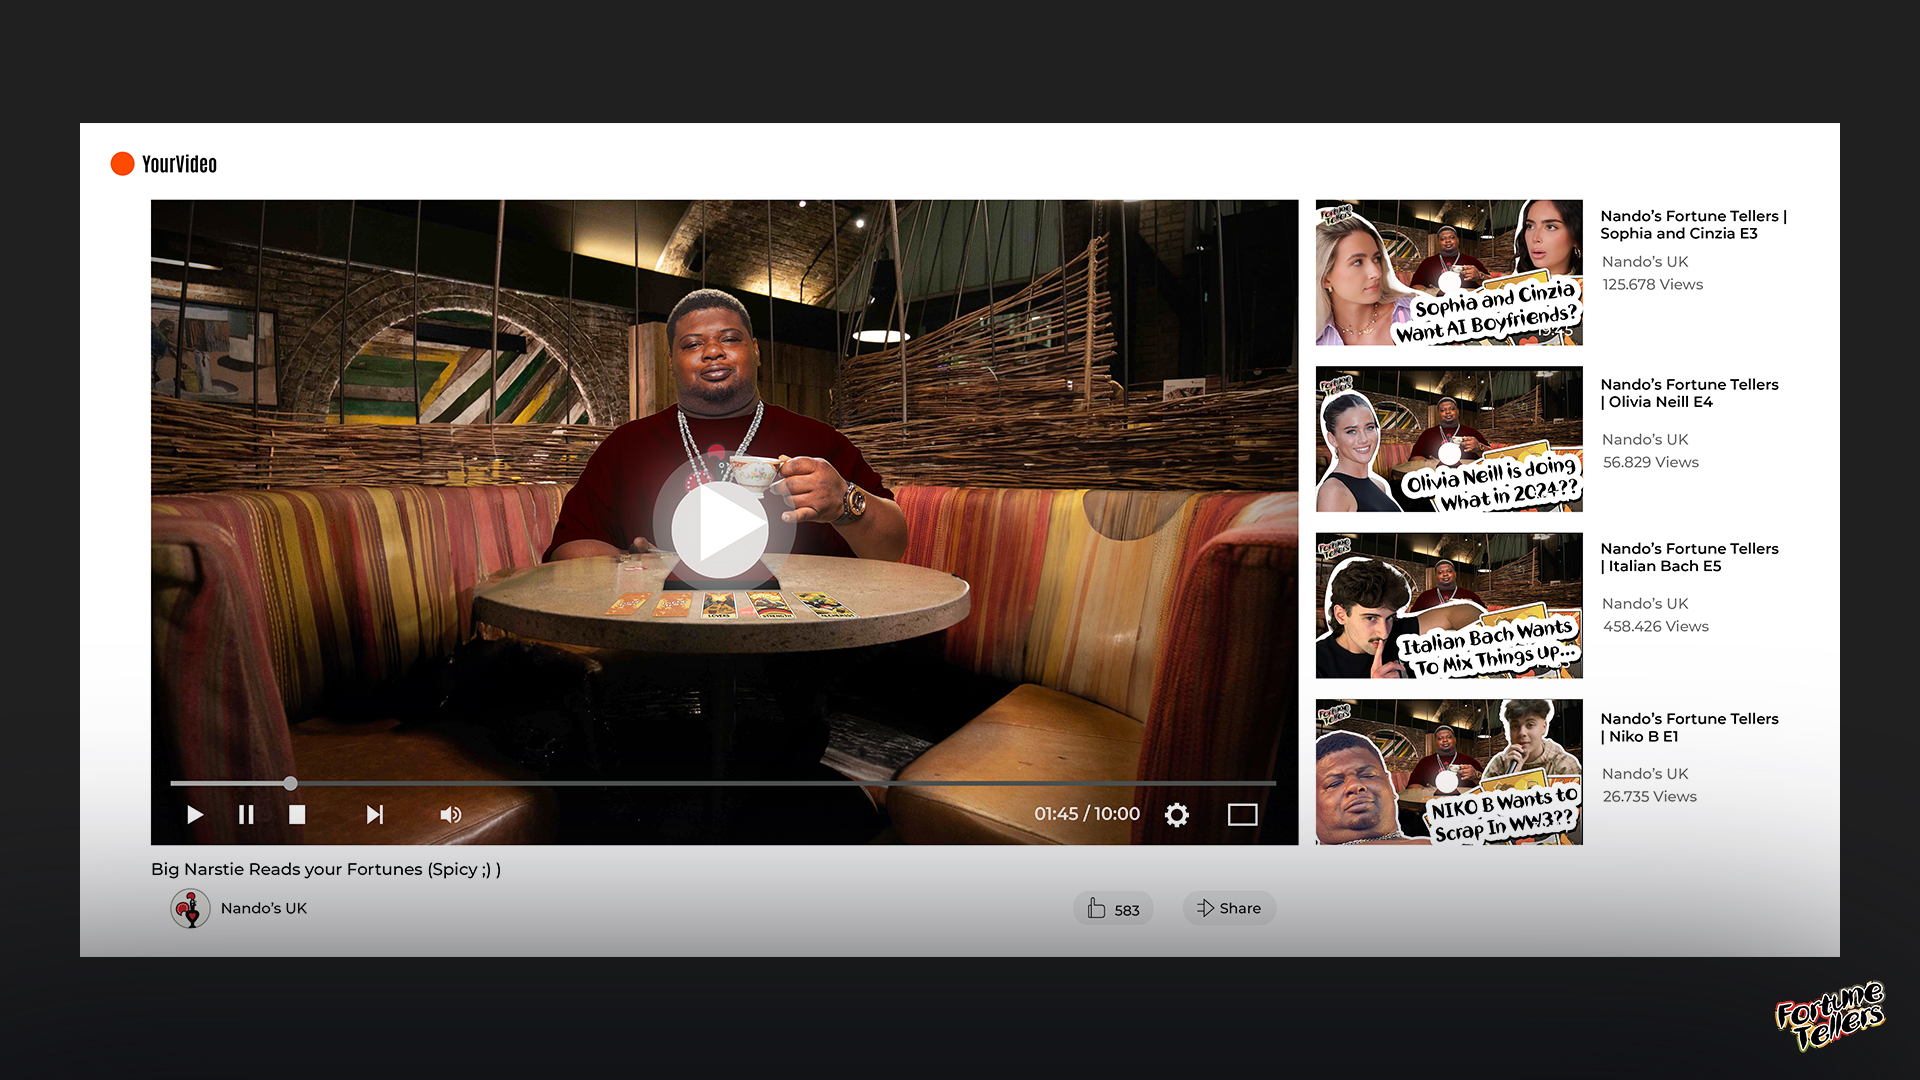
Task: Click Nando's UK under Niko B E1
Action: click(1645, 774)
